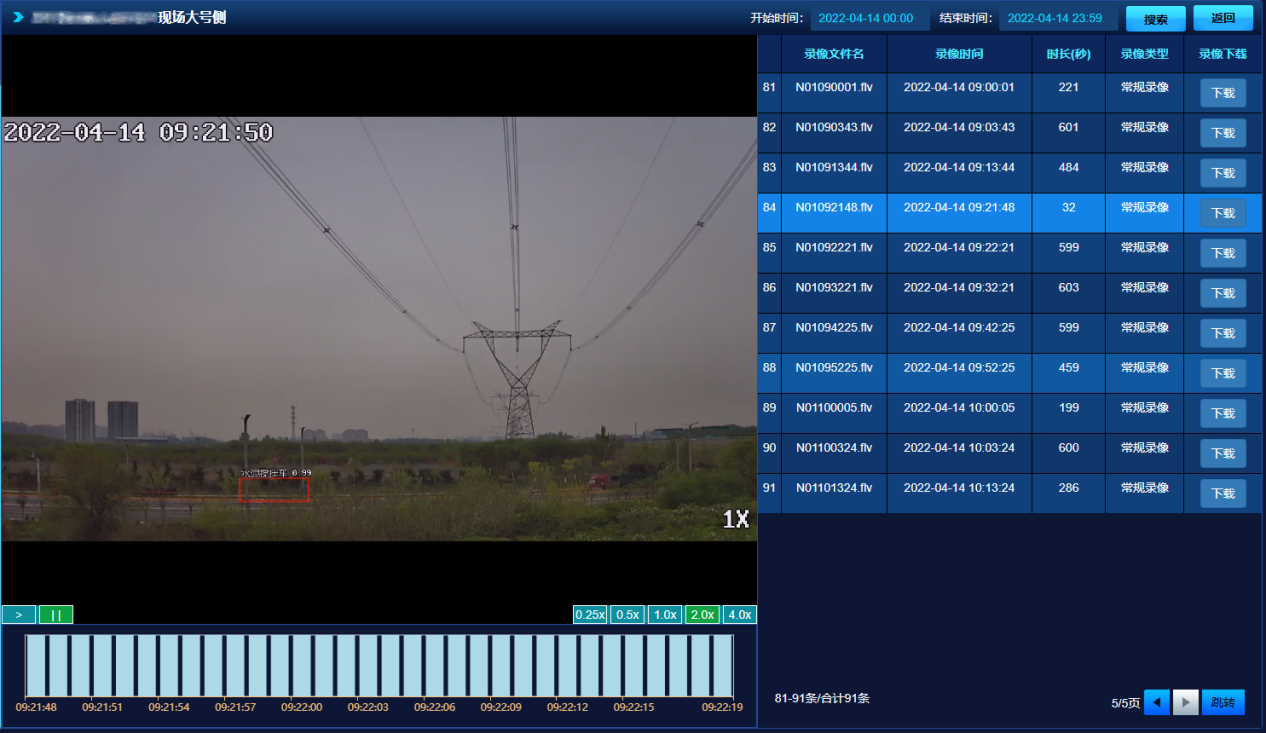Click the play arrow button
The height and width of the screenshot is (733, 1266).
[x=19, y=615]
